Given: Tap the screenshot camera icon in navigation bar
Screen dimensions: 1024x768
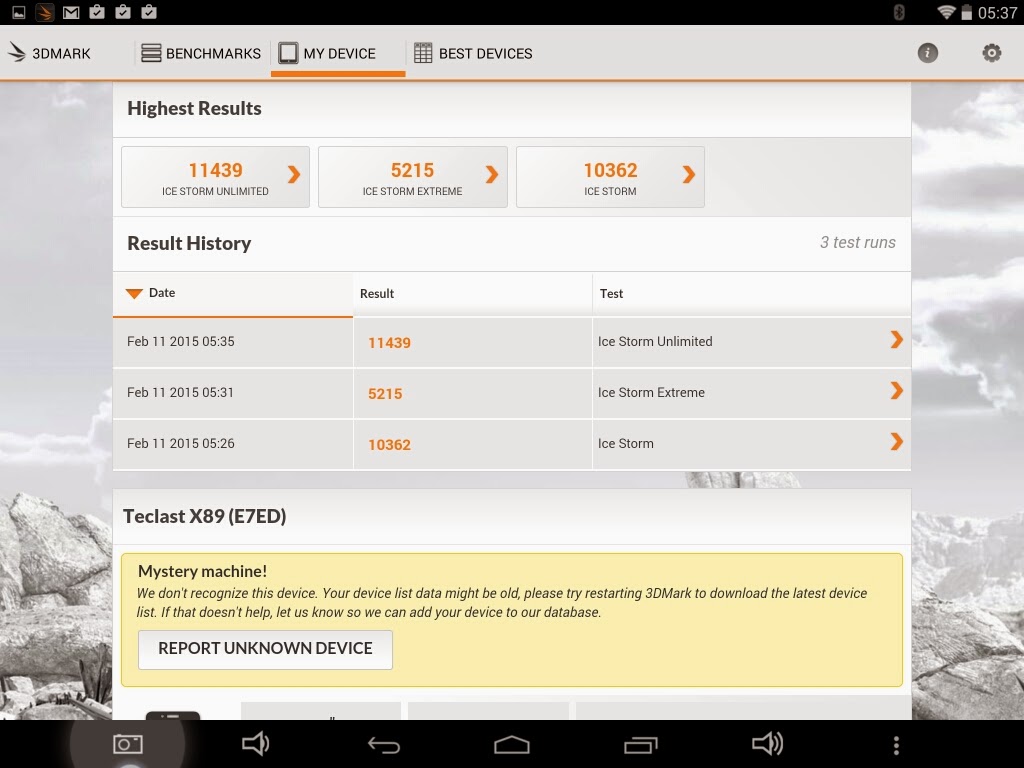Looking at the screenshot, I should click(128, 744).
